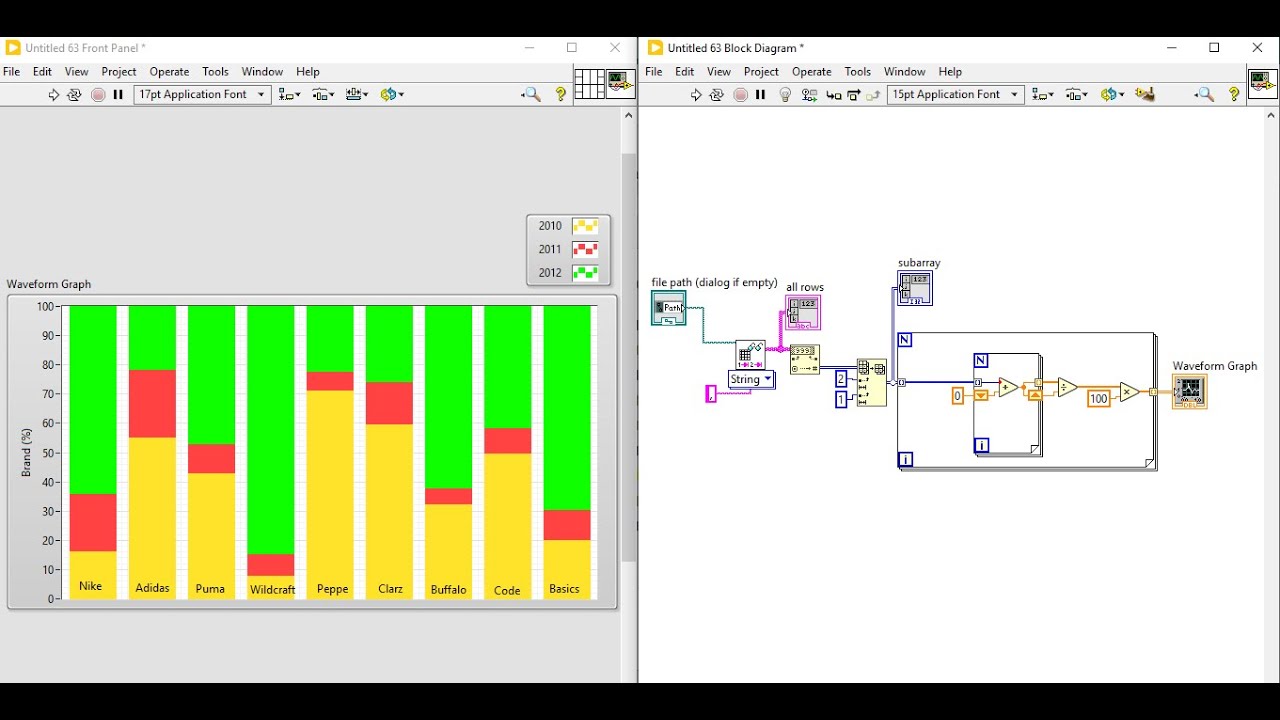Viewport: 1280px width, 720px height.
Task: Click the numeric constant 0
Action: [957, 396]
